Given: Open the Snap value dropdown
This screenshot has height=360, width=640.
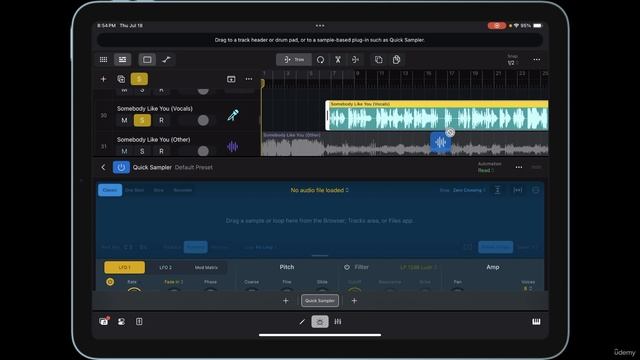Looking at the screenshot, I should 513,60.
